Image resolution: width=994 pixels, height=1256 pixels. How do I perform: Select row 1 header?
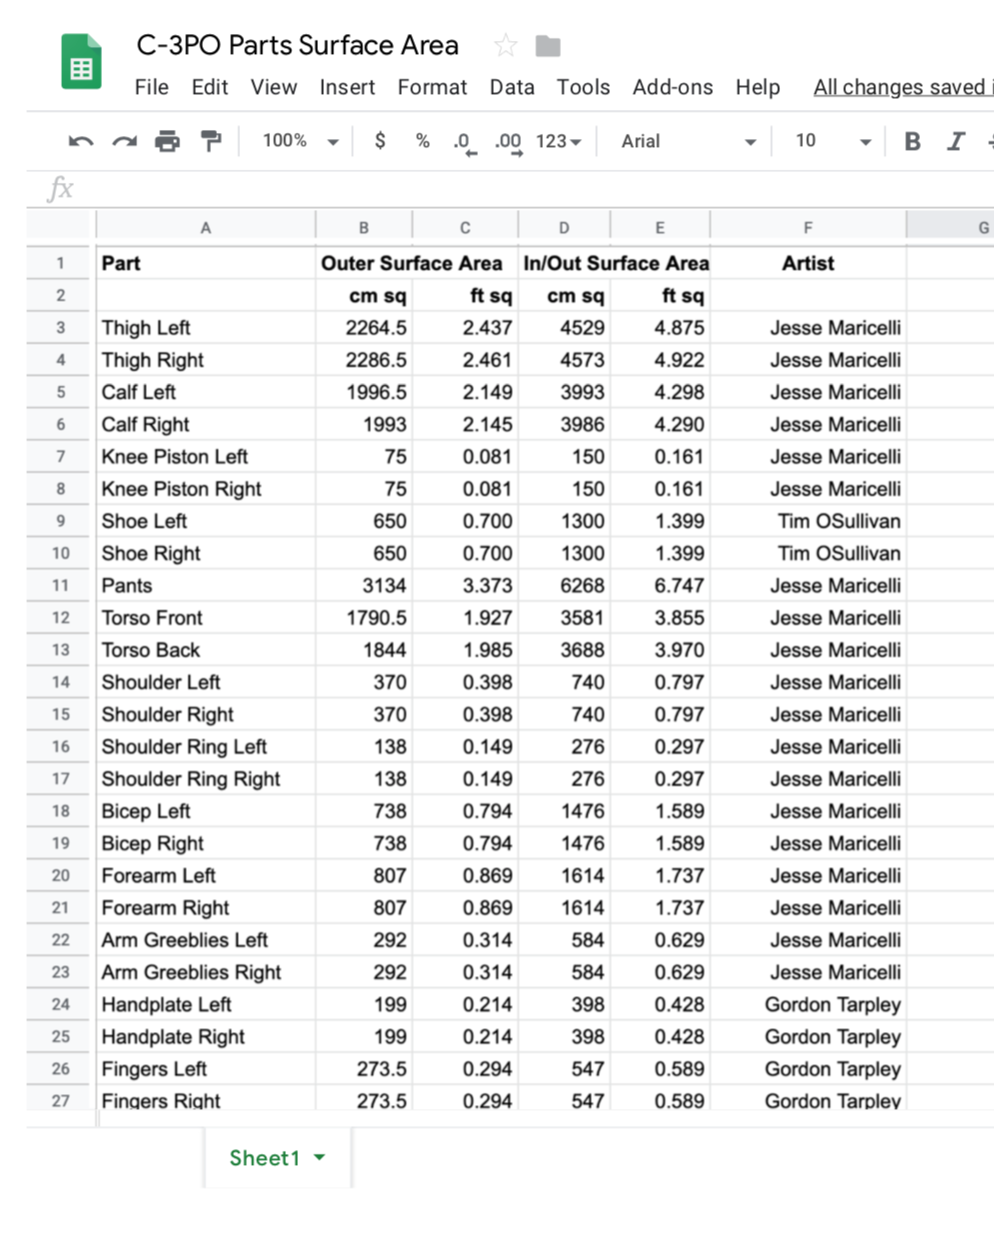[x=60, y=263]
